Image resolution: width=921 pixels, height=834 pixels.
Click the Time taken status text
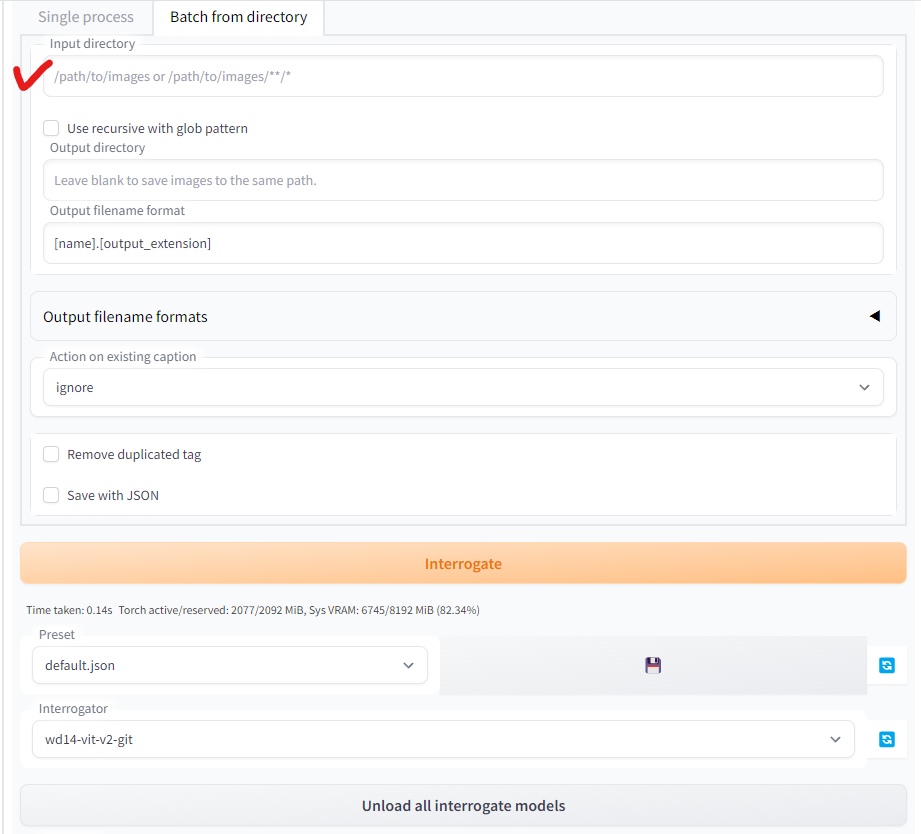coord(69,610)
